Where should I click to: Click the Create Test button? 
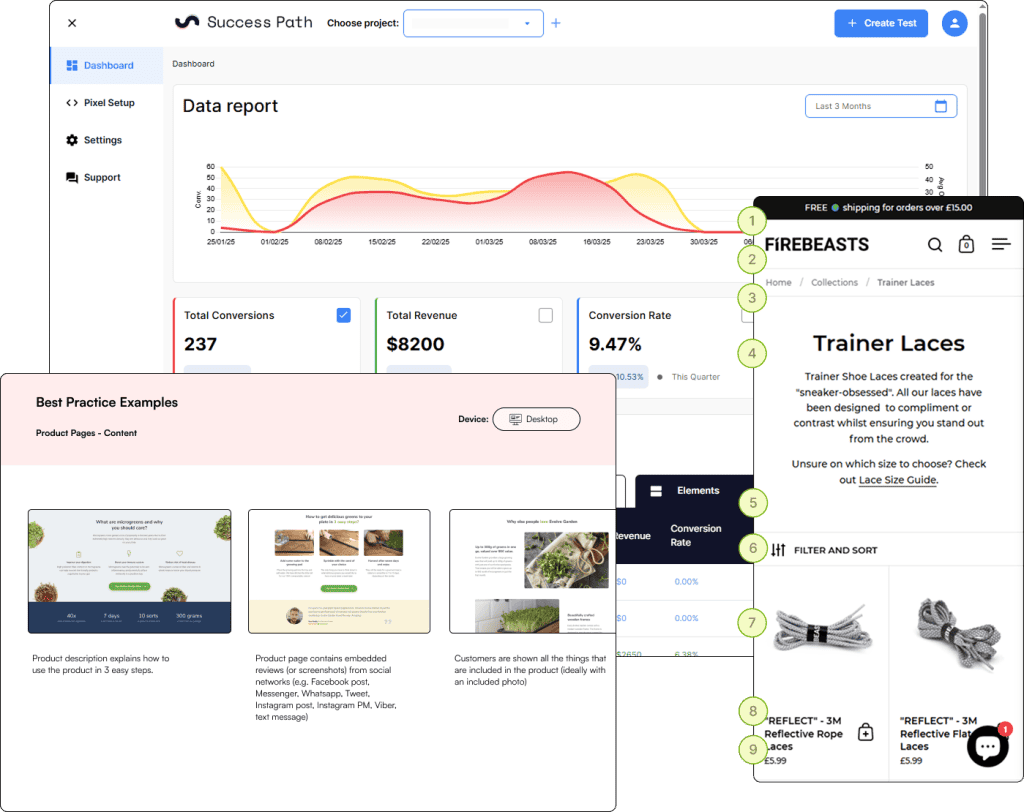[881, 23]
